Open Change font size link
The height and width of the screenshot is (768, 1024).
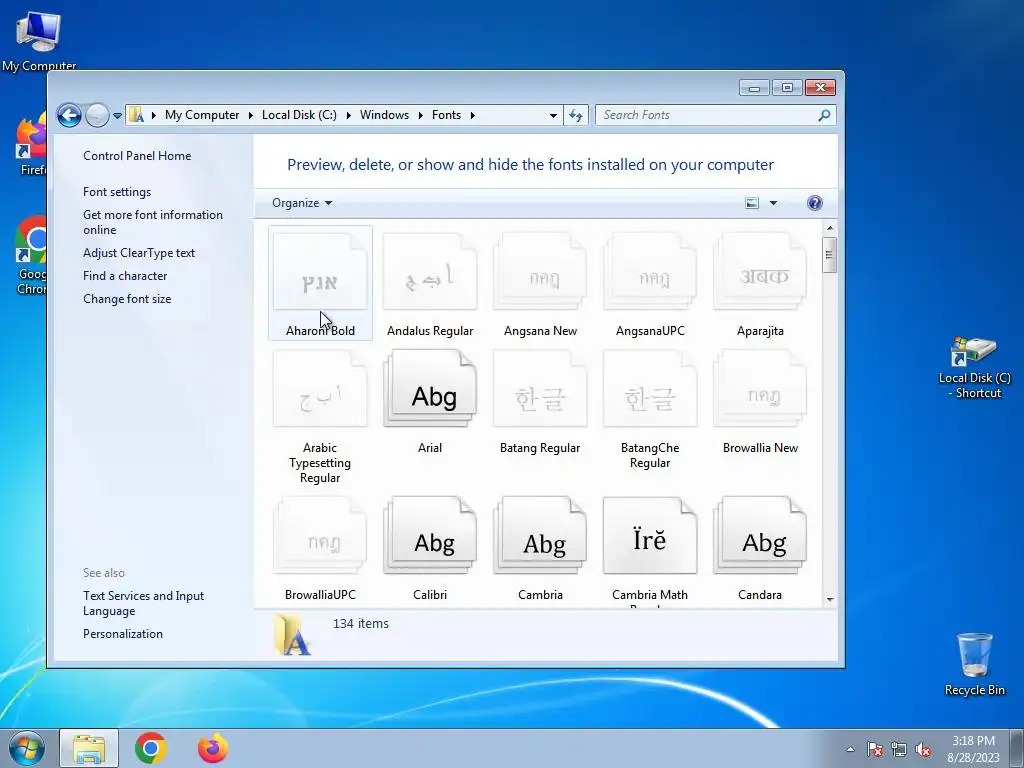tap(127, 298)
